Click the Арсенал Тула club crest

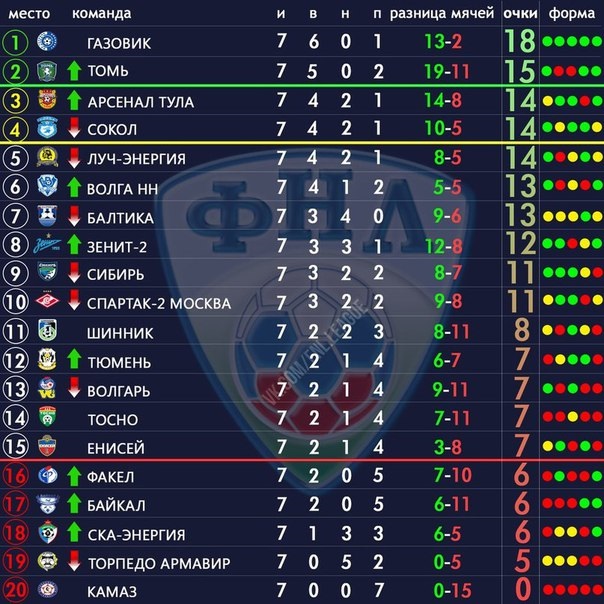[47, 99]
